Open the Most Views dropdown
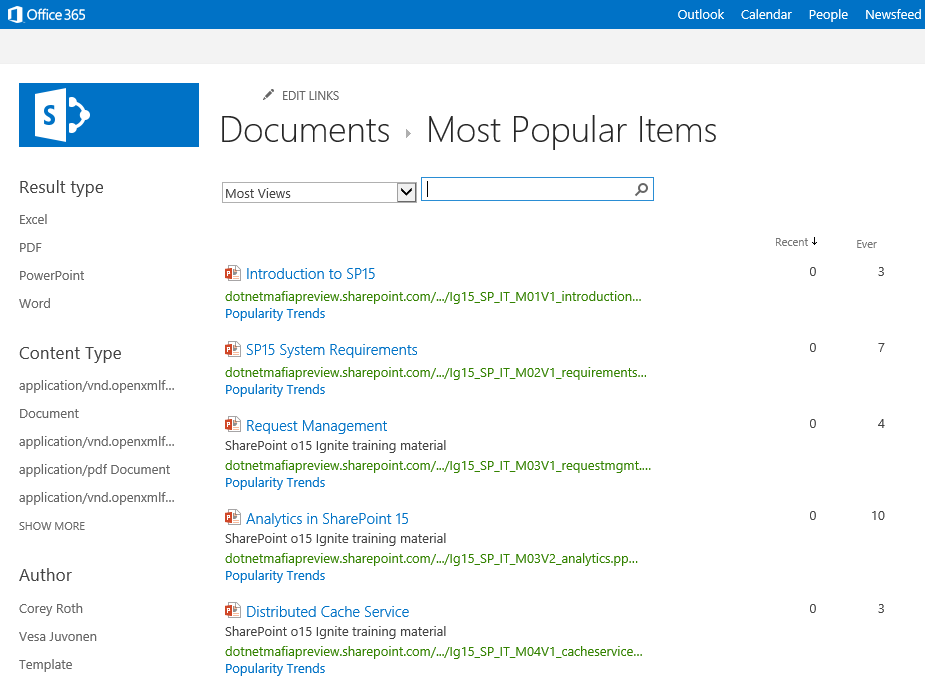 319,193
